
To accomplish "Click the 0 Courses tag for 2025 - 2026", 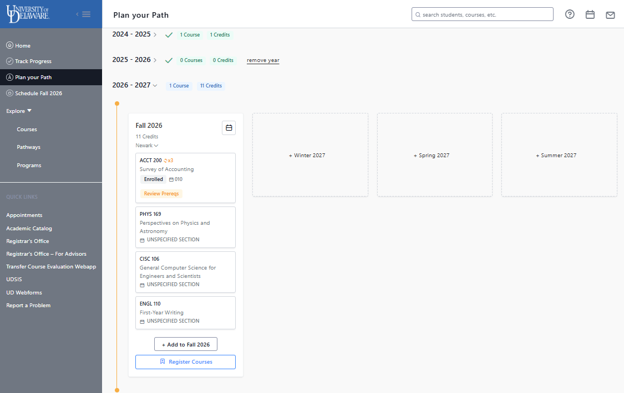I will tap(191, 60).
